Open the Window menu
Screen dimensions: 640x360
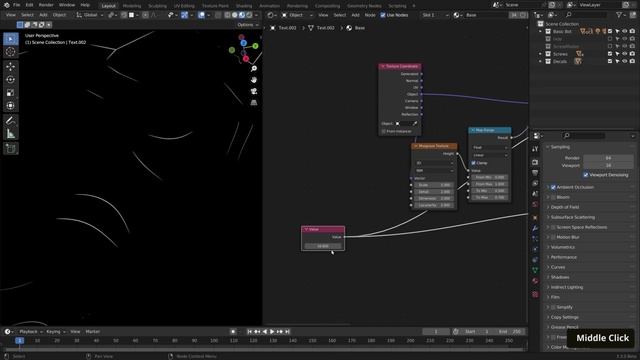tap(67, 5)
